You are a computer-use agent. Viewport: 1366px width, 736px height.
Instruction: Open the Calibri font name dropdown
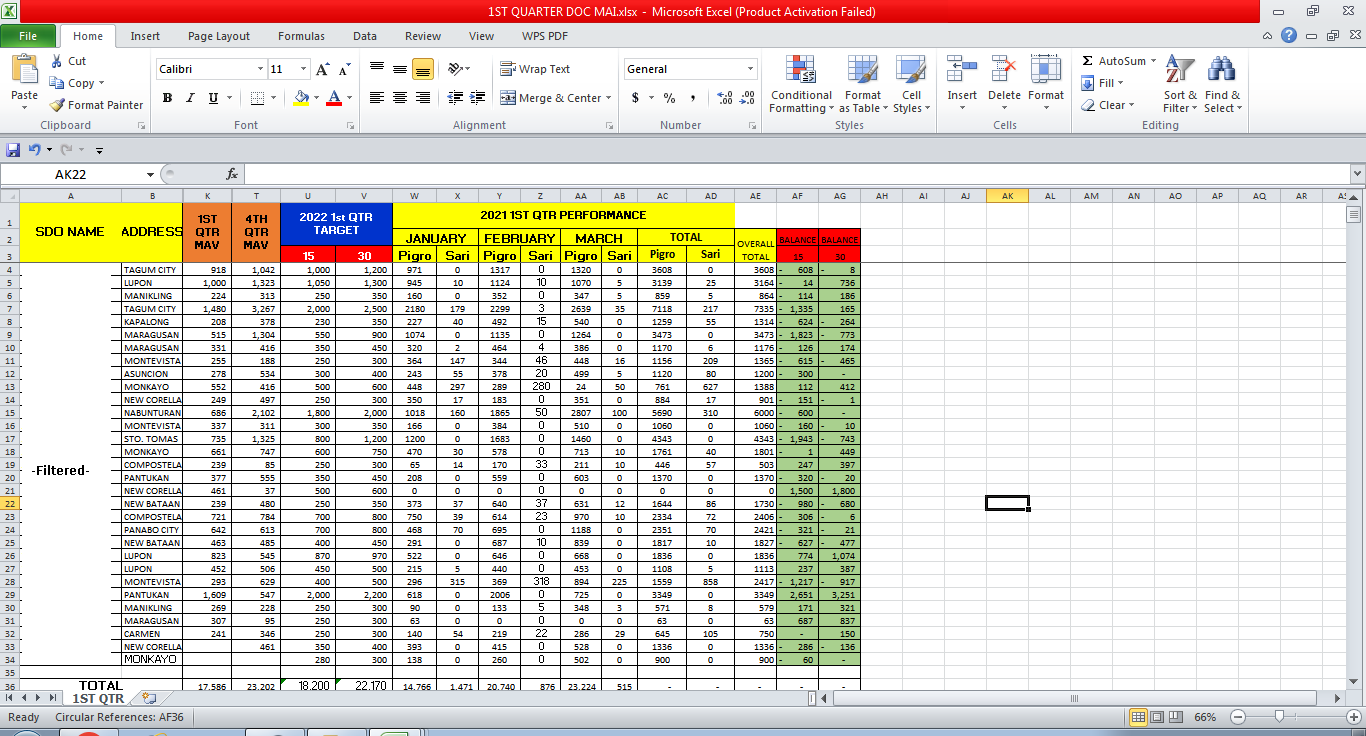click(261, 69)
